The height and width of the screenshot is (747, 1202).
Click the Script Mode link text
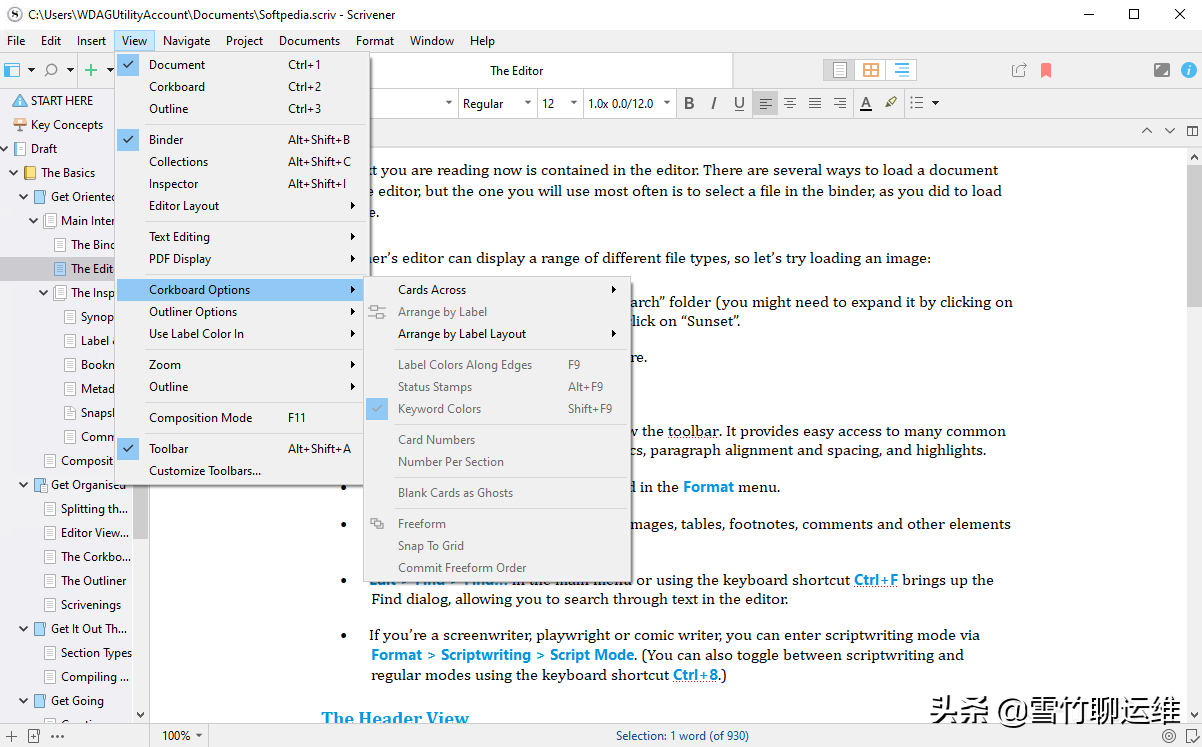click(592, 655)
